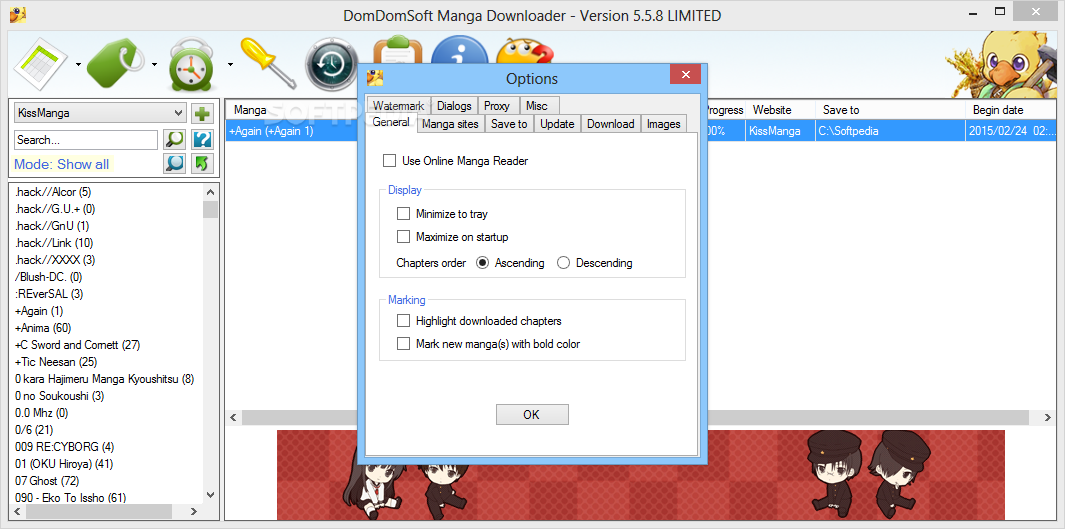Click the blue magnifier icon beside Mode
Image resolution: width=1065 pixels, height=529 pixels.
pos(175,164)
